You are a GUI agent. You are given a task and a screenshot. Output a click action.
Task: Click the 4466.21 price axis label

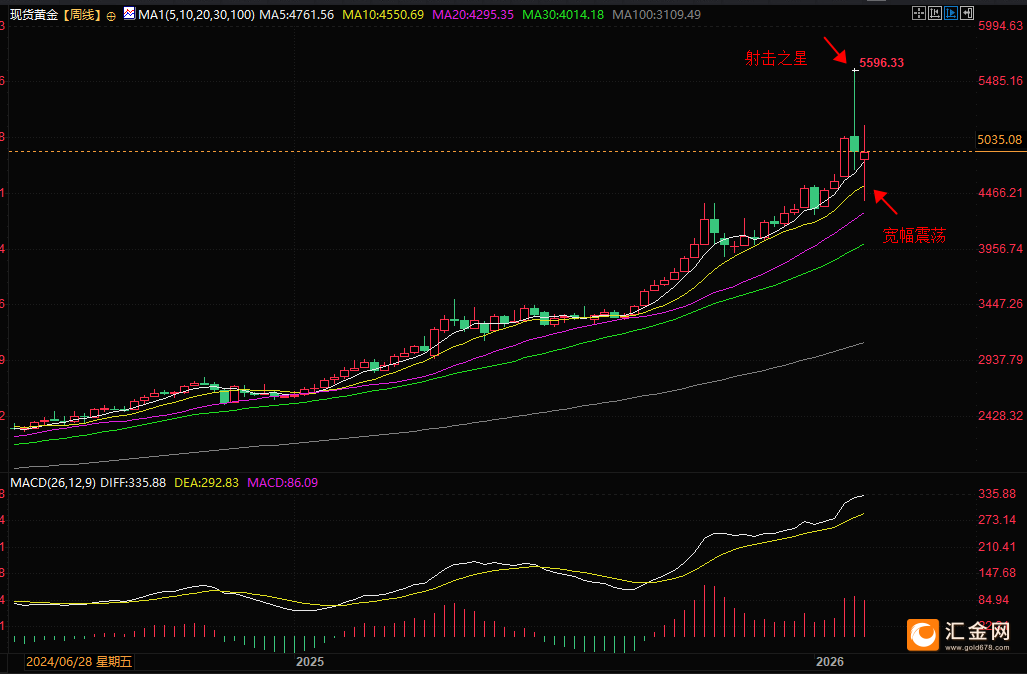[1000, 193]
